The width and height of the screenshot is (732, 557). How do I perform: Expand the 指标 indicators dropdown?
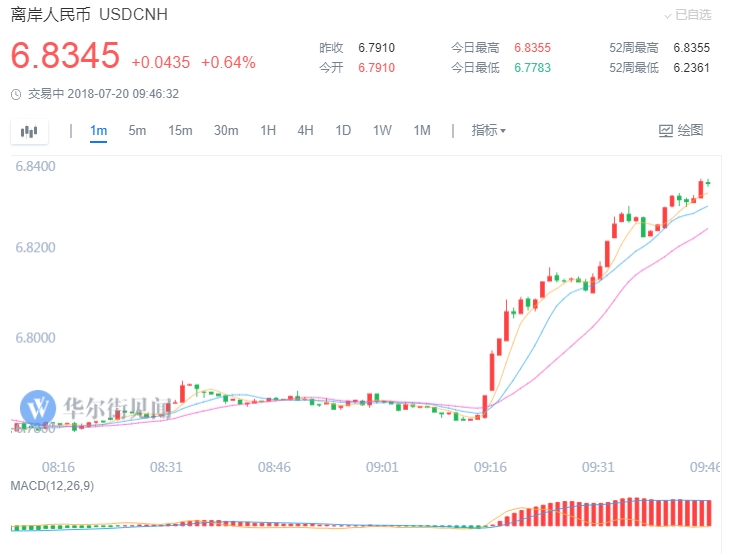[488, 130]
